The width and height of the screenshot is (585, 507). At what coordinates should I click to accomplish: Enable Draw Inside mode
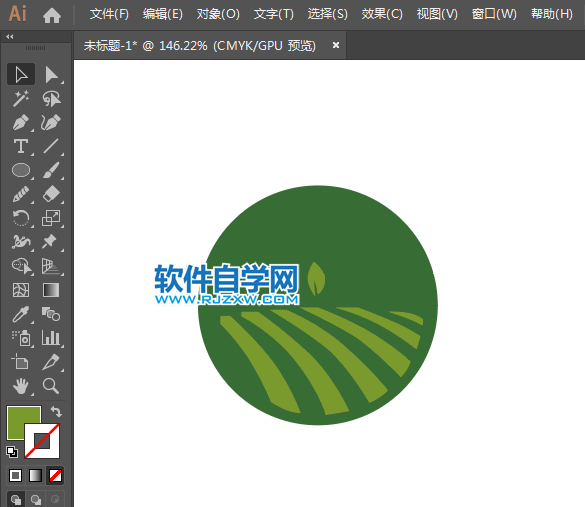coord(55,500)
